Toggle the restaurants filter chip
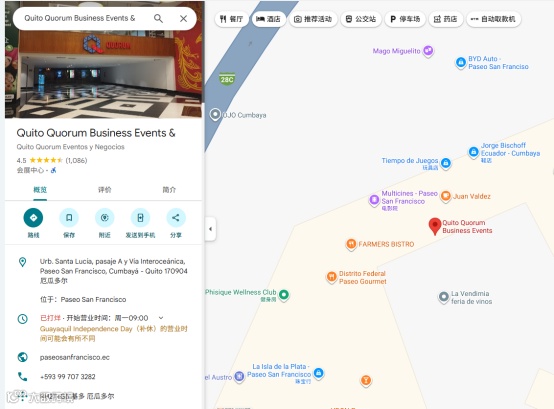The image size is (554, 409). (231, 19)
